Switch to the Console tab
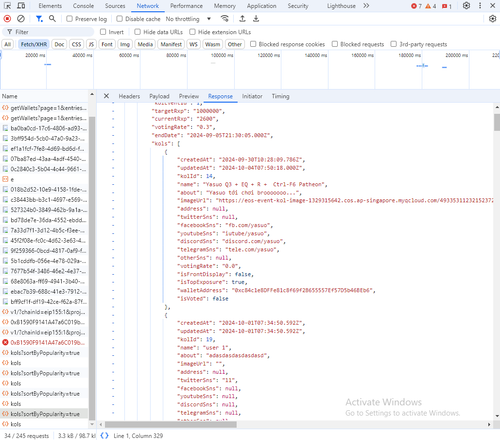 83,6
